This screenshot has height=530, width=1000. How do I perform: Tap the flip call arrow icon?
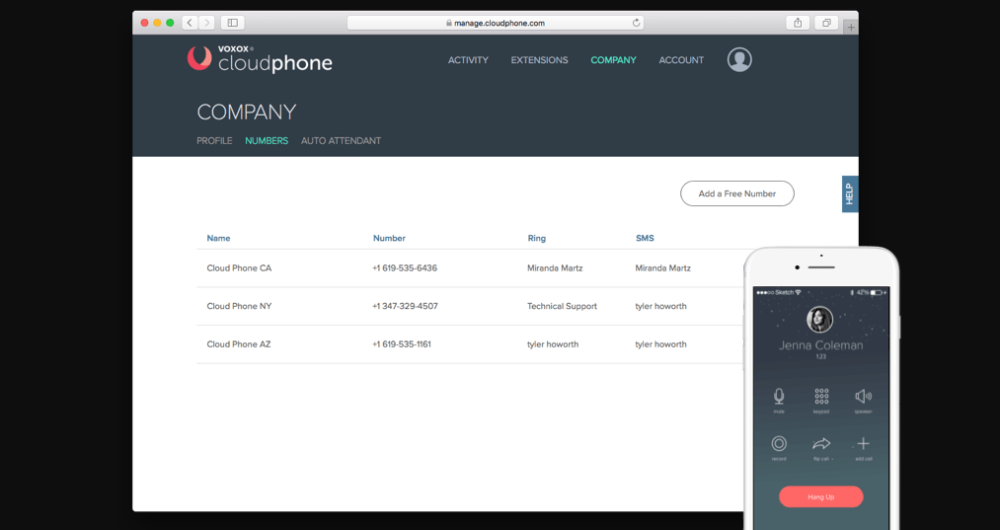[x=821, y=444]
